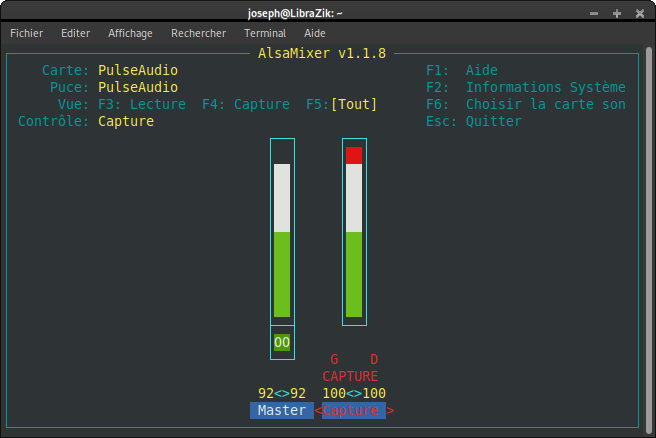Open the Fichier menu
The width and height of the screenshot is (656, 438).
pyautogui.click(x=26, y=33)
